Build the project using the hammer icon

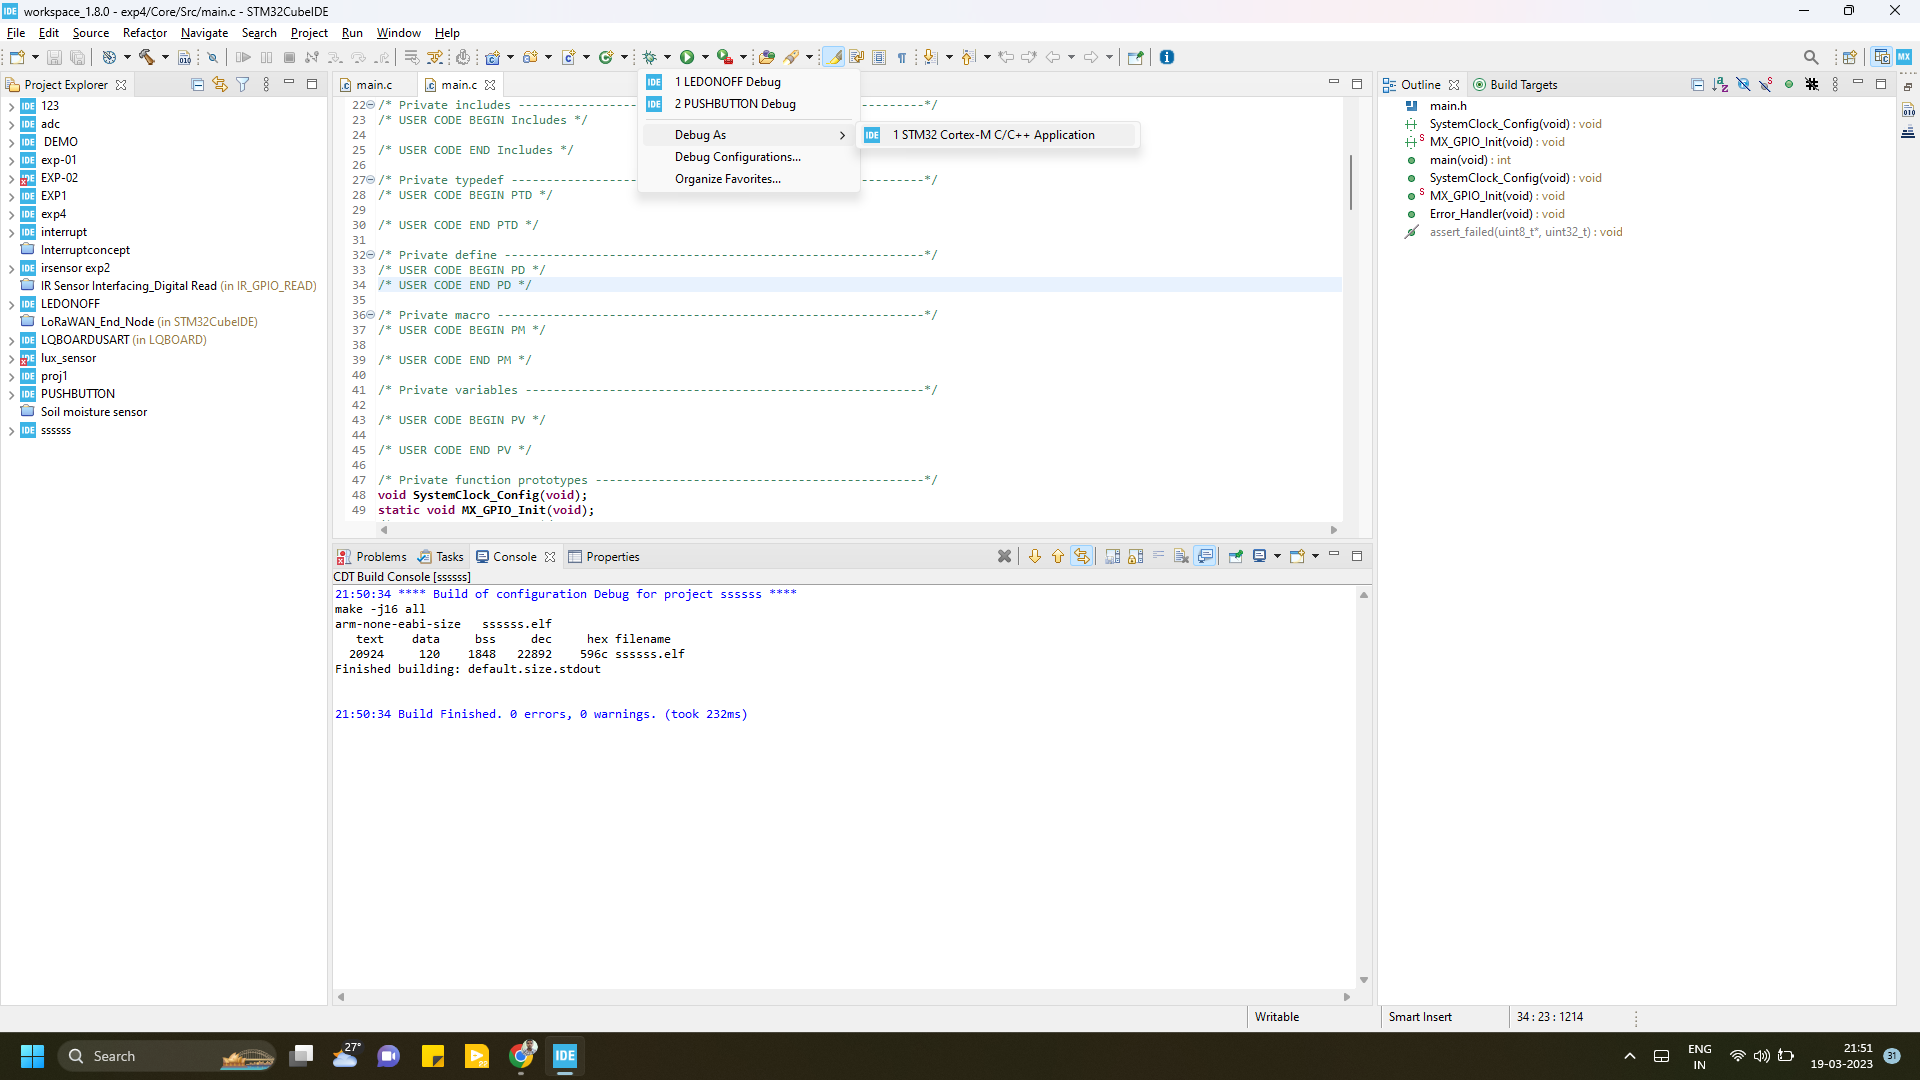pyautogui.click(x=147, y=57)
